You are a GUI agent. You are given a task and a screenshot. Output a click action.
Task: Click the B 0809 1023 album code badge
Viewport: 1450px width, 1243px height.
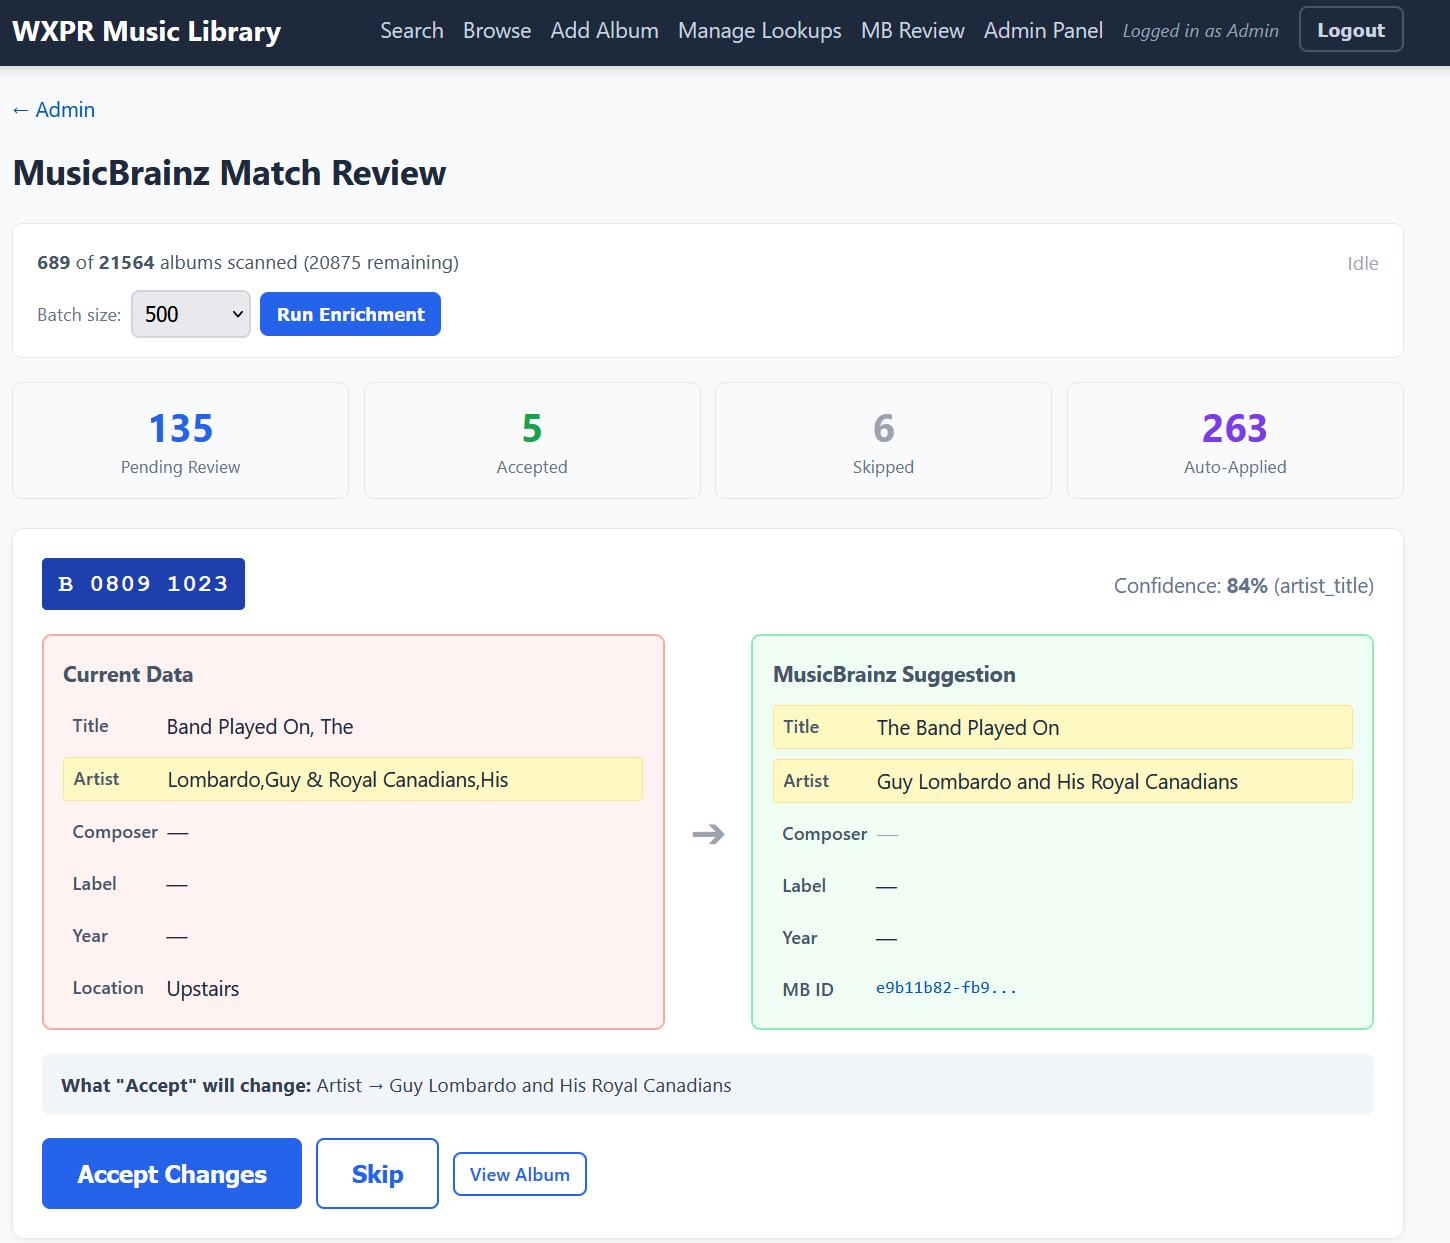pos(143,584)
